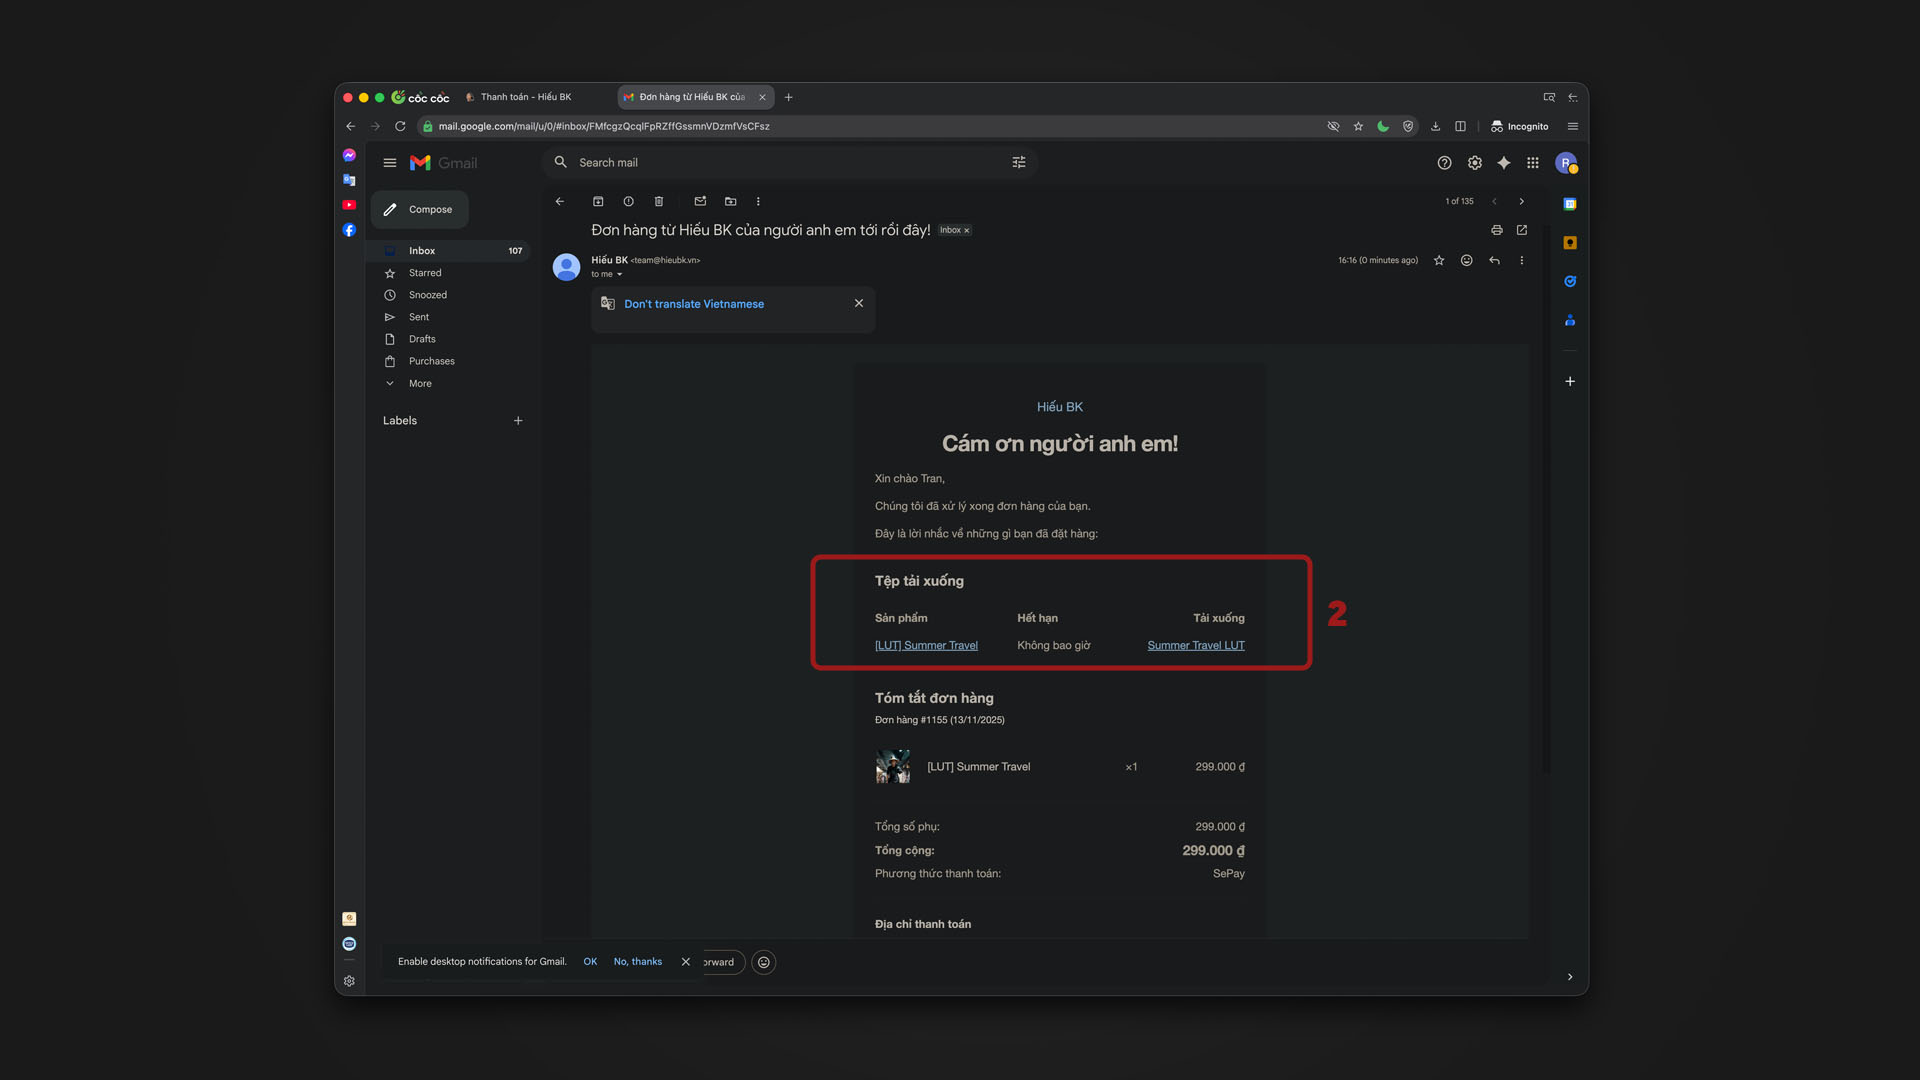The image size is (1920, 1080).
Task: Reply using the arrow icon
Action: [1494, 260]
